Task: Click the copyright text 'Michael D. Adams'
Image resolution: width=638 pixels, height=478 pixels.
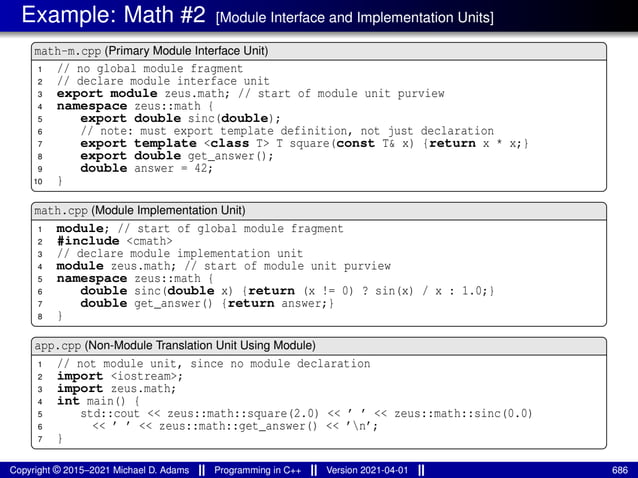Action: pyautogui.click(x=151, y=471)
